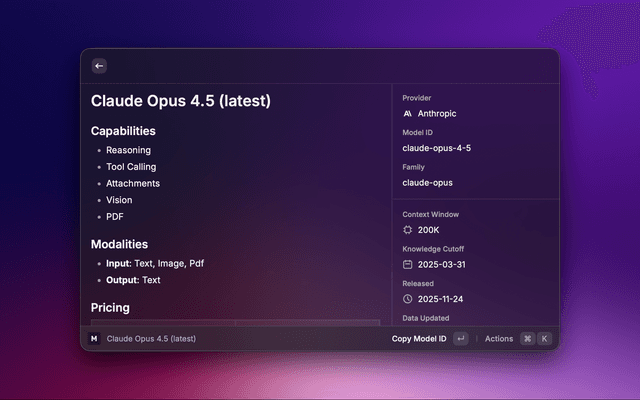Click the Anthropic provider name

pyautogui.click(x=437, y=114)
